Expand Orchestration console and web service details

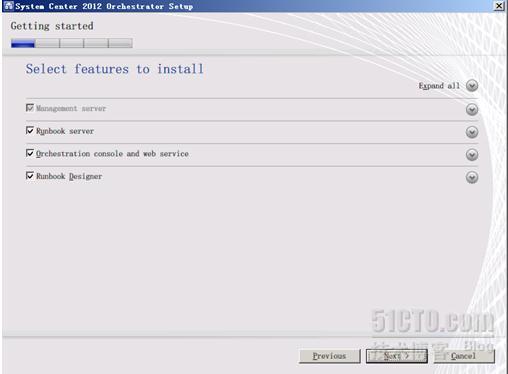point(472,155)
